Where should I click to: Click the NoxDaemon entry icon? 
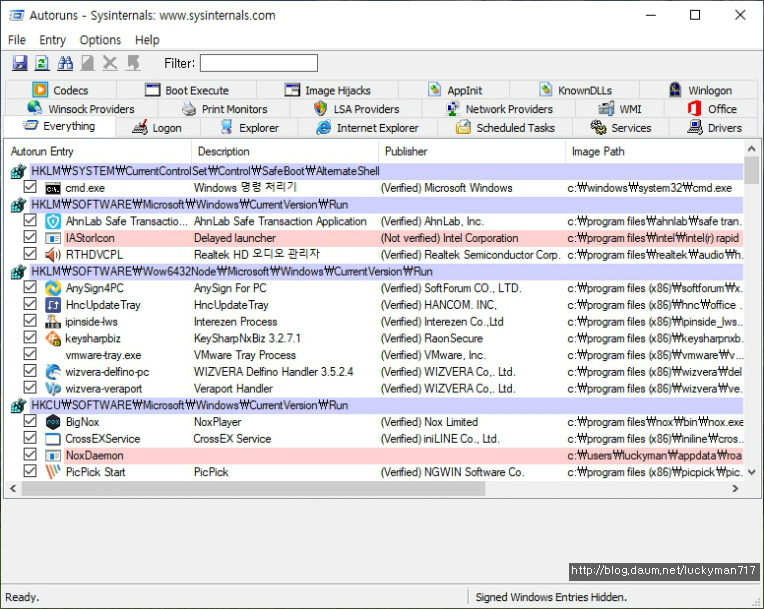(53, 456)
